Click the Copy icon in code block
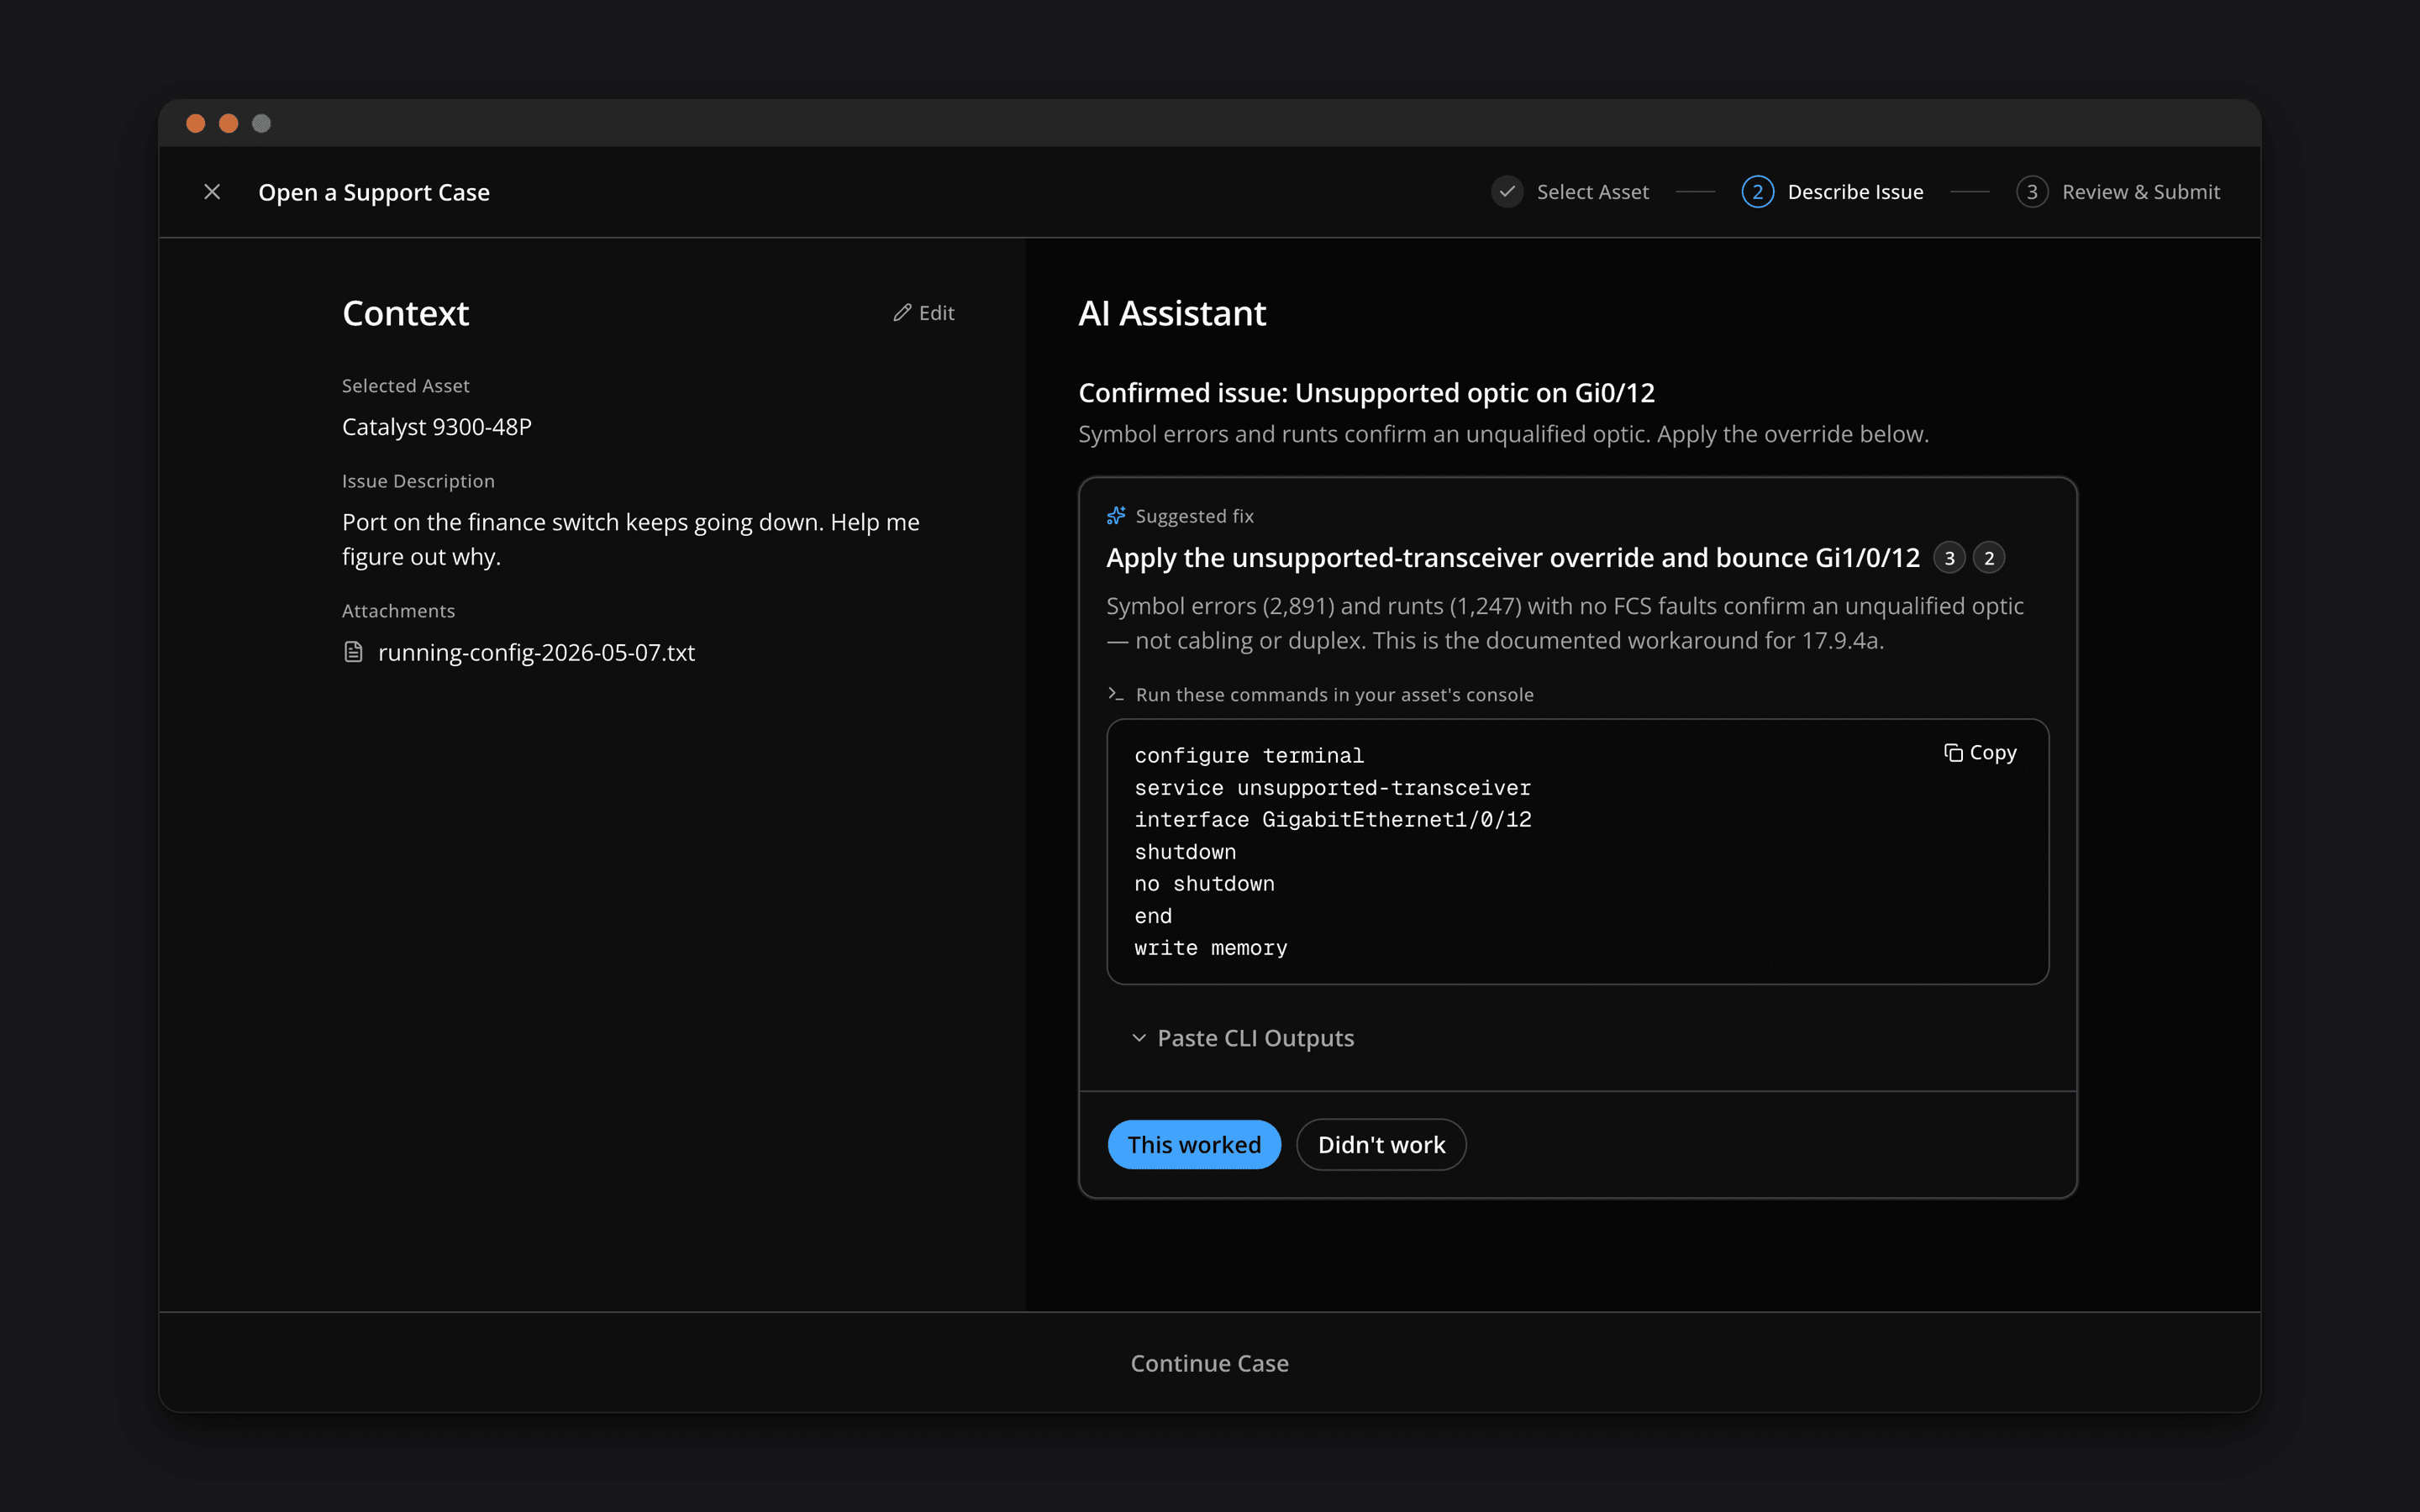This screenshot has width=2420, height=1512. click(1953, 752)
